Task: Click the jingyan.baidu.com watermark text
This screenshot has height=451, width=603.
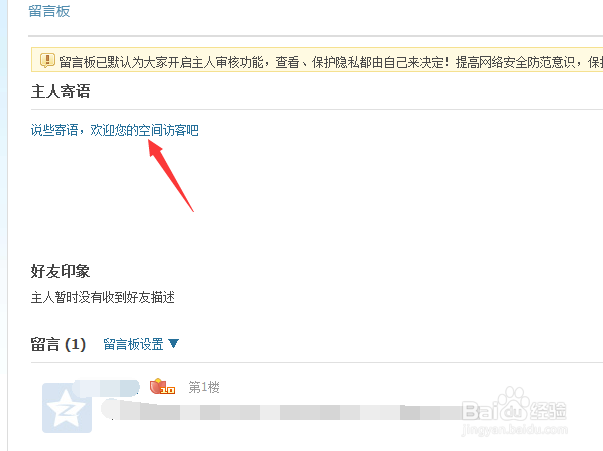Action: pyautogui.click(x=515, y=429)
